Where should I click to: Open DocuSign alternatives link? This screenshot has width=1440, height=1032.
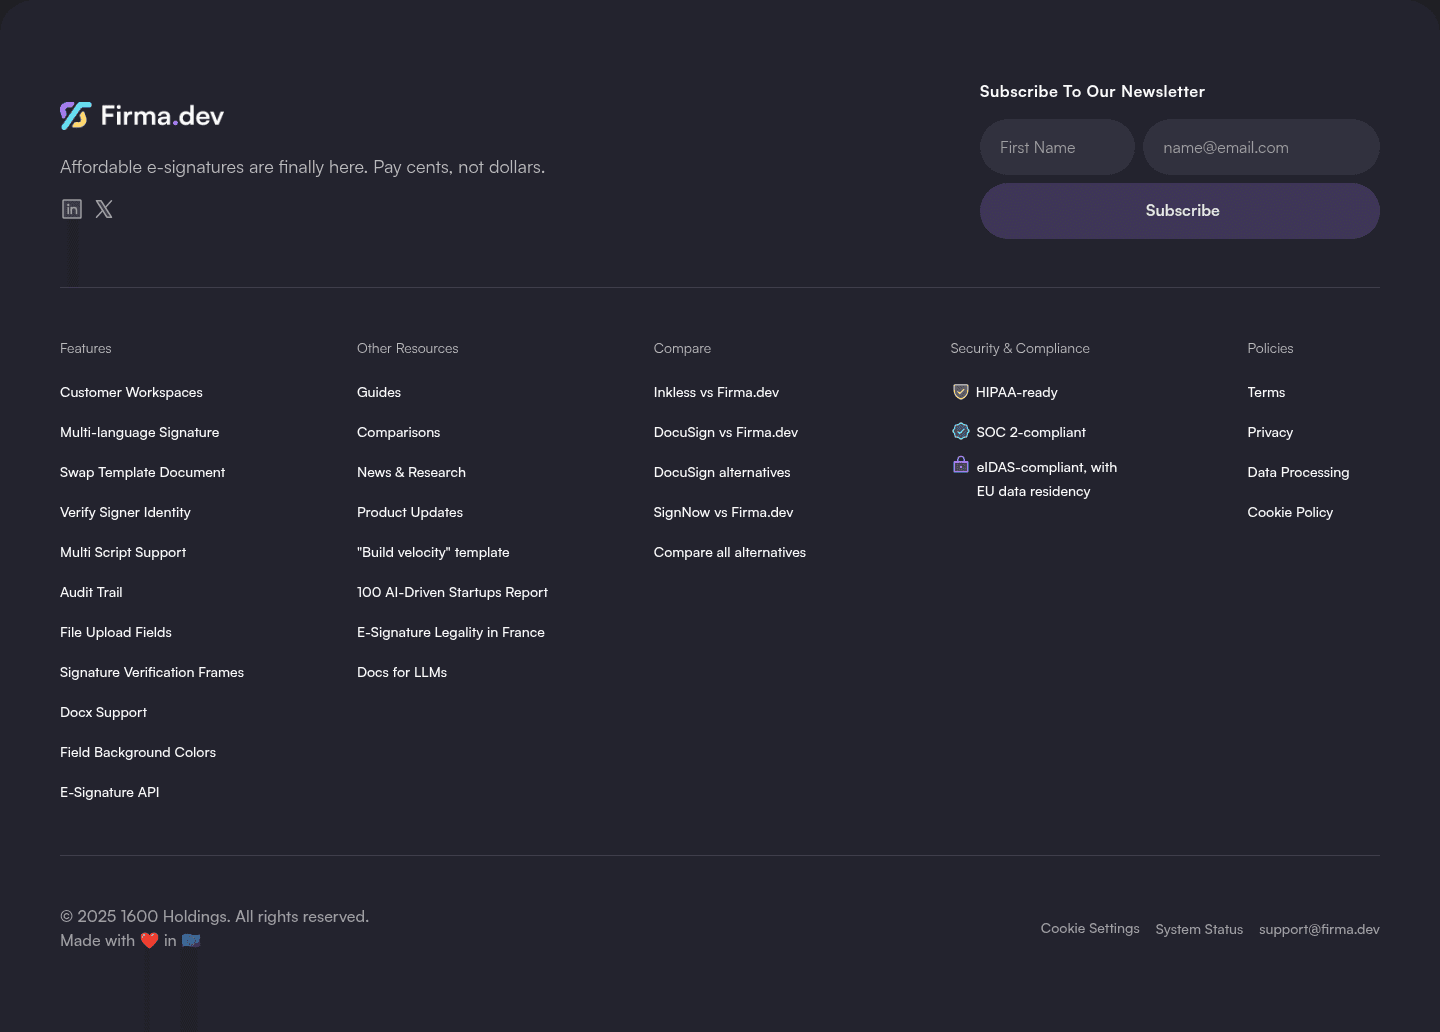722,472
